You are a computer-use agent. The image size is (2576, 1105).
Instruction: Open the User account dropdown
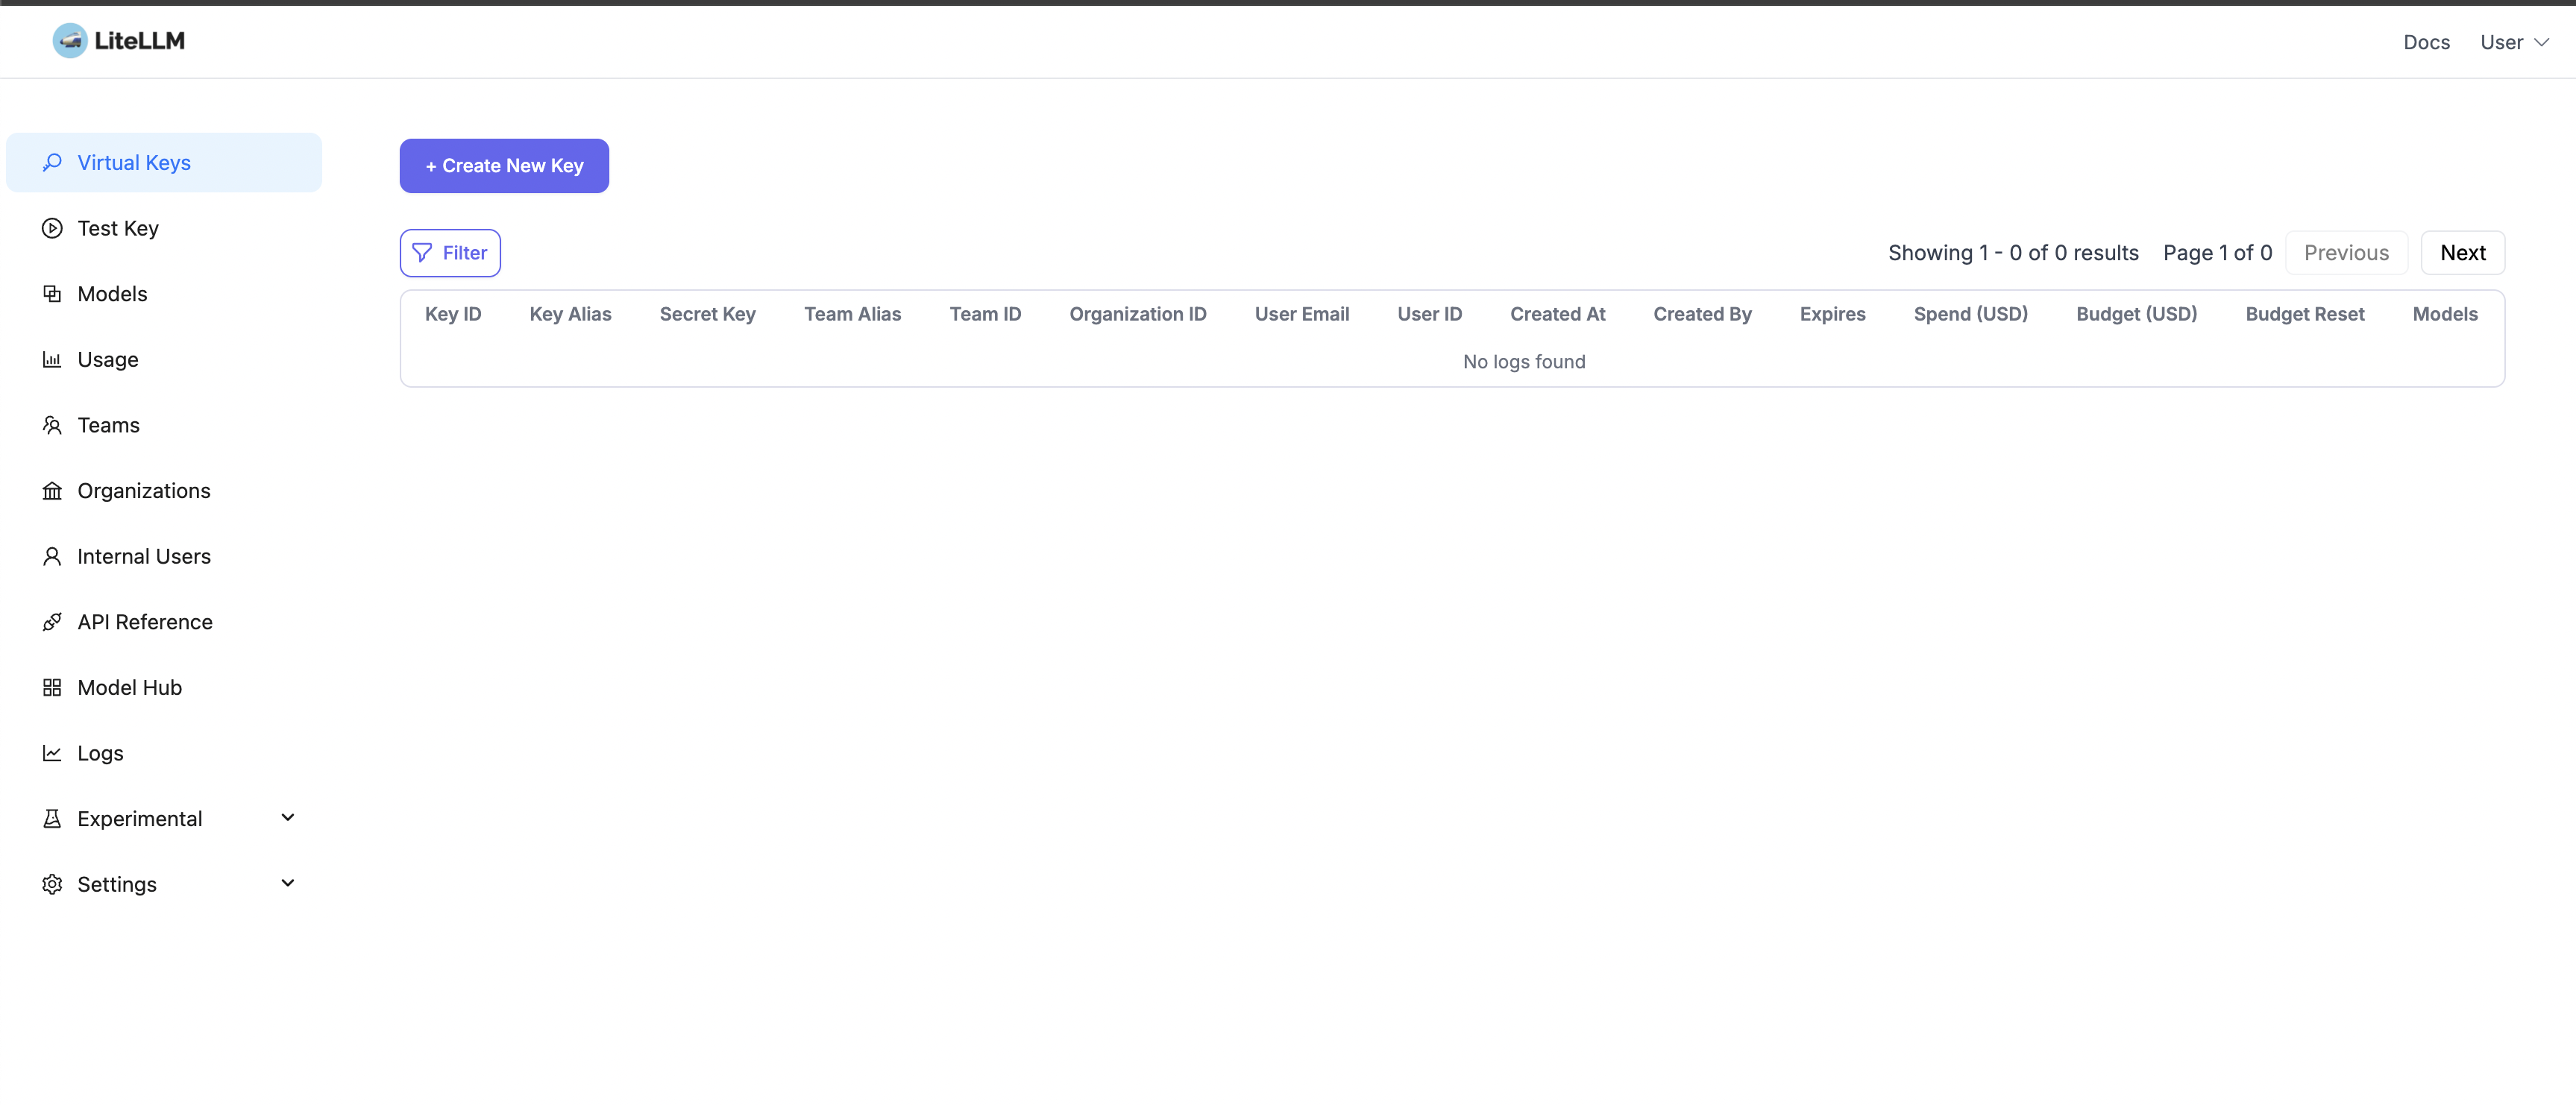click(2513, 42)
